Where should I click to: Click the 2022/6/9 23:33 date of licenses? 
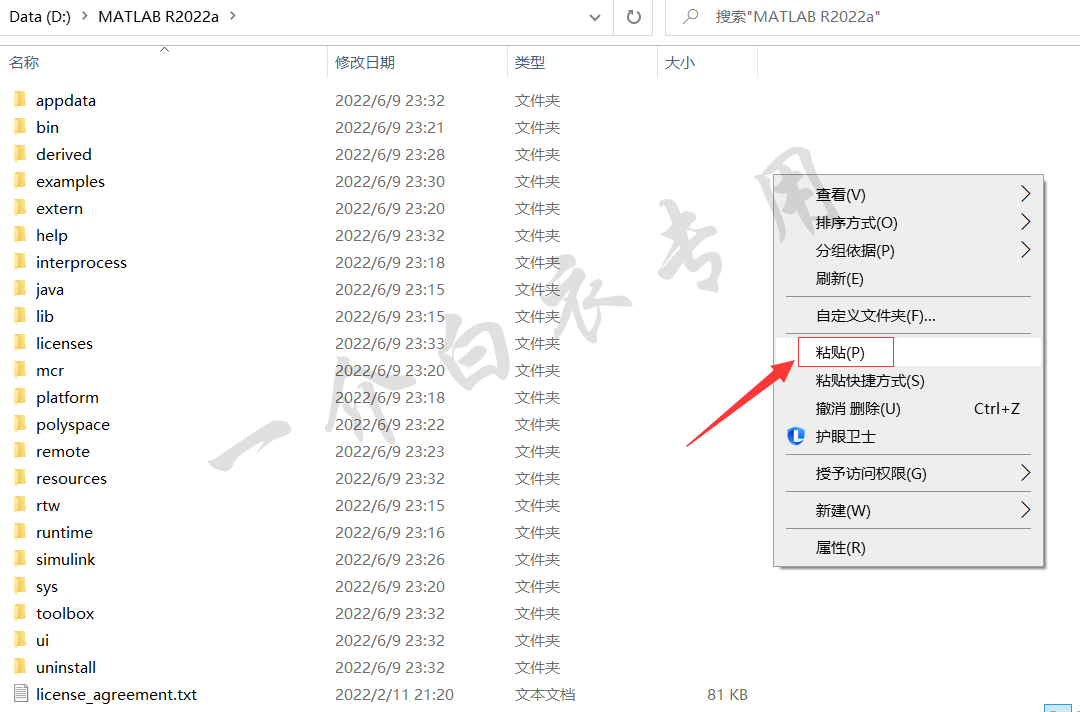click(390, 343)
